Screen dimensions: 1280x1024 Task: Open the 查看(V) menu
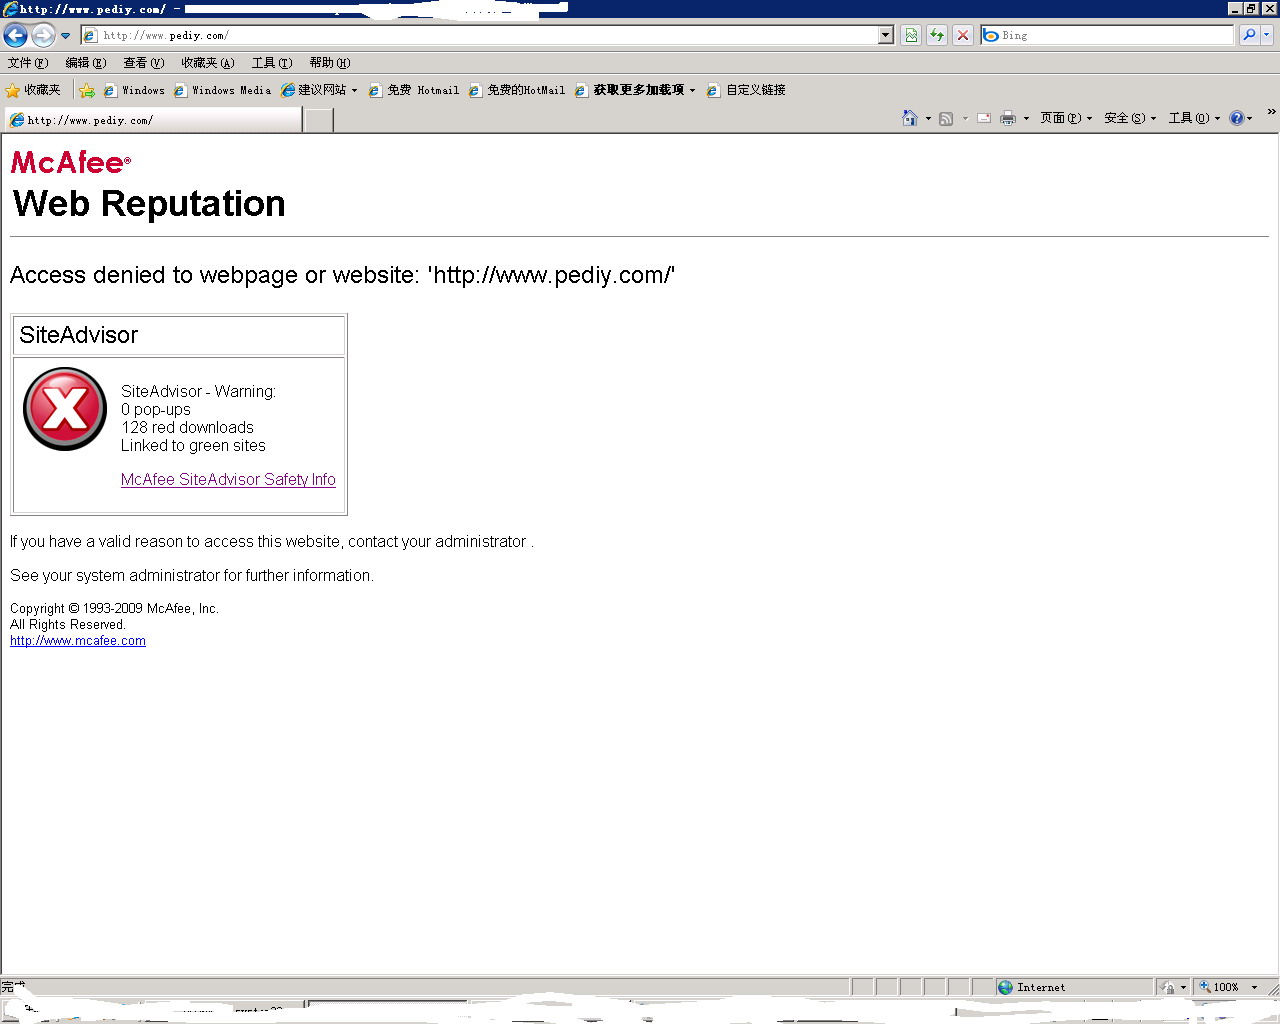click(144, 63)
